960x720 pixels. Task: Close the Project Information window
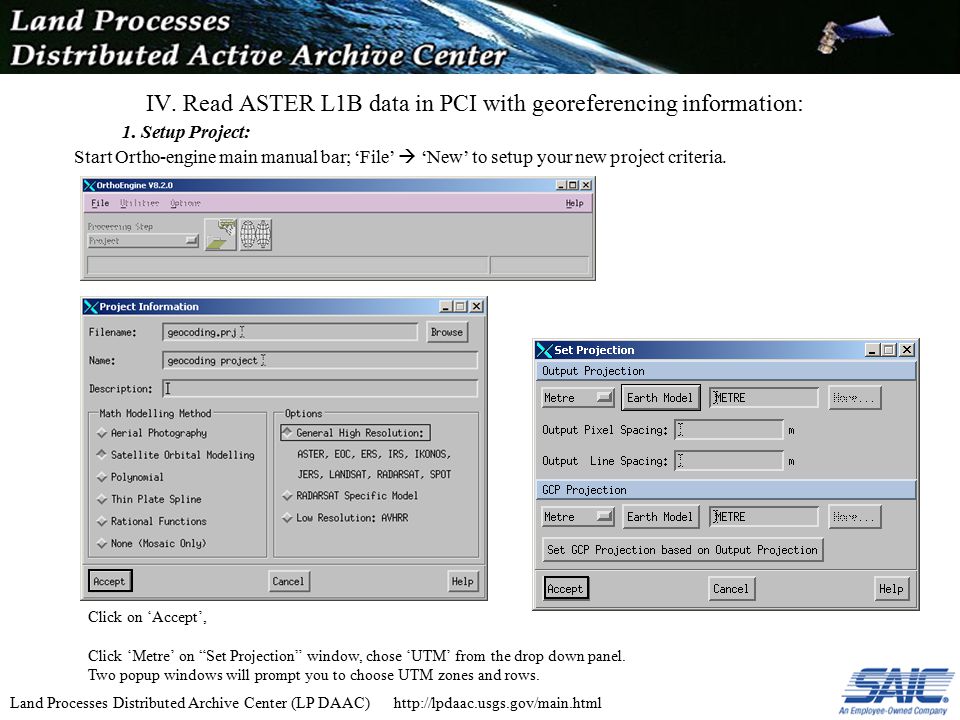tap(476, 306)
